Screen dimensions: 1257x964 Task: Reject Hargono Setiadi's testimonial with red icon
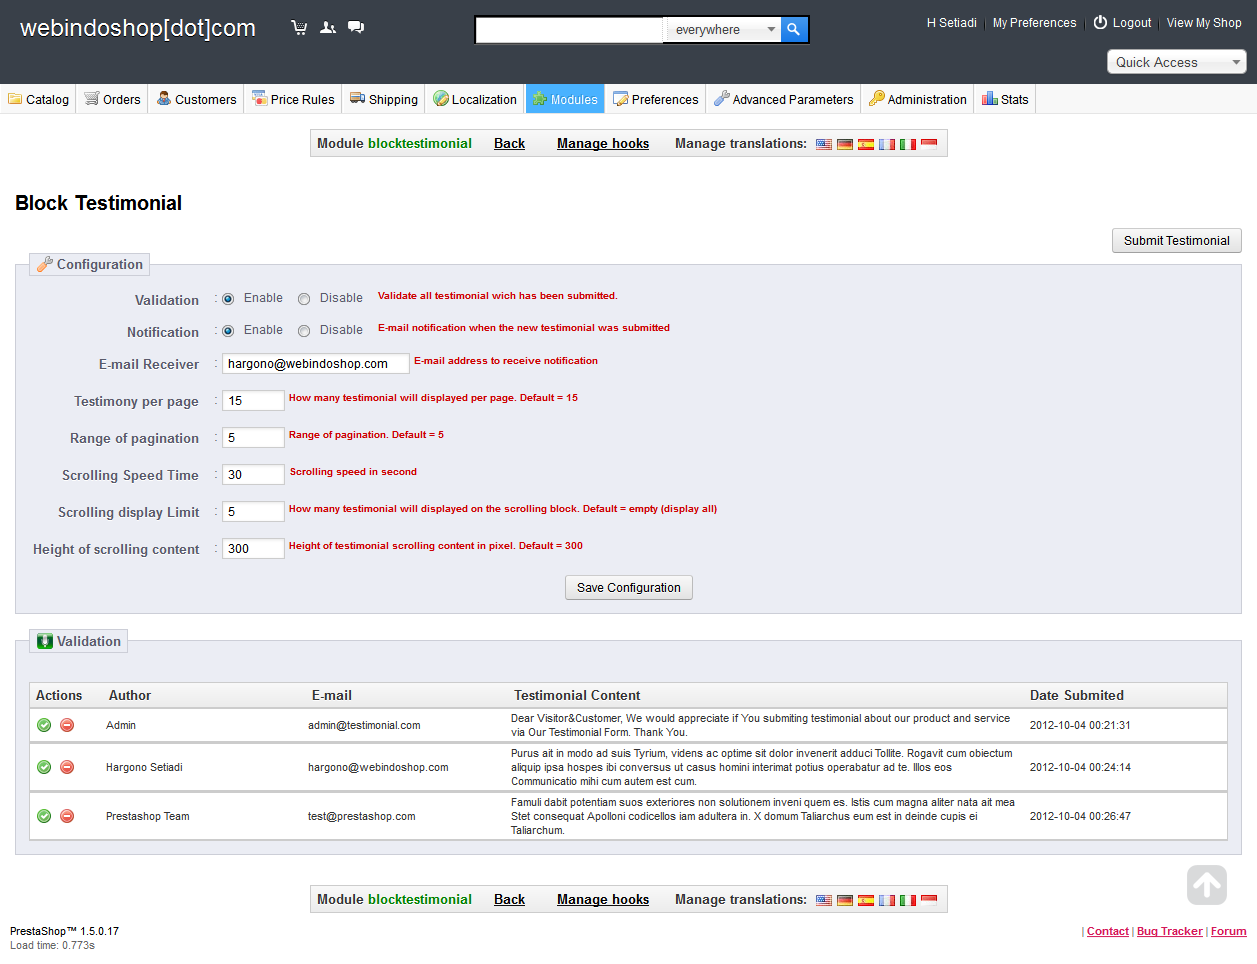pos(67,767)
